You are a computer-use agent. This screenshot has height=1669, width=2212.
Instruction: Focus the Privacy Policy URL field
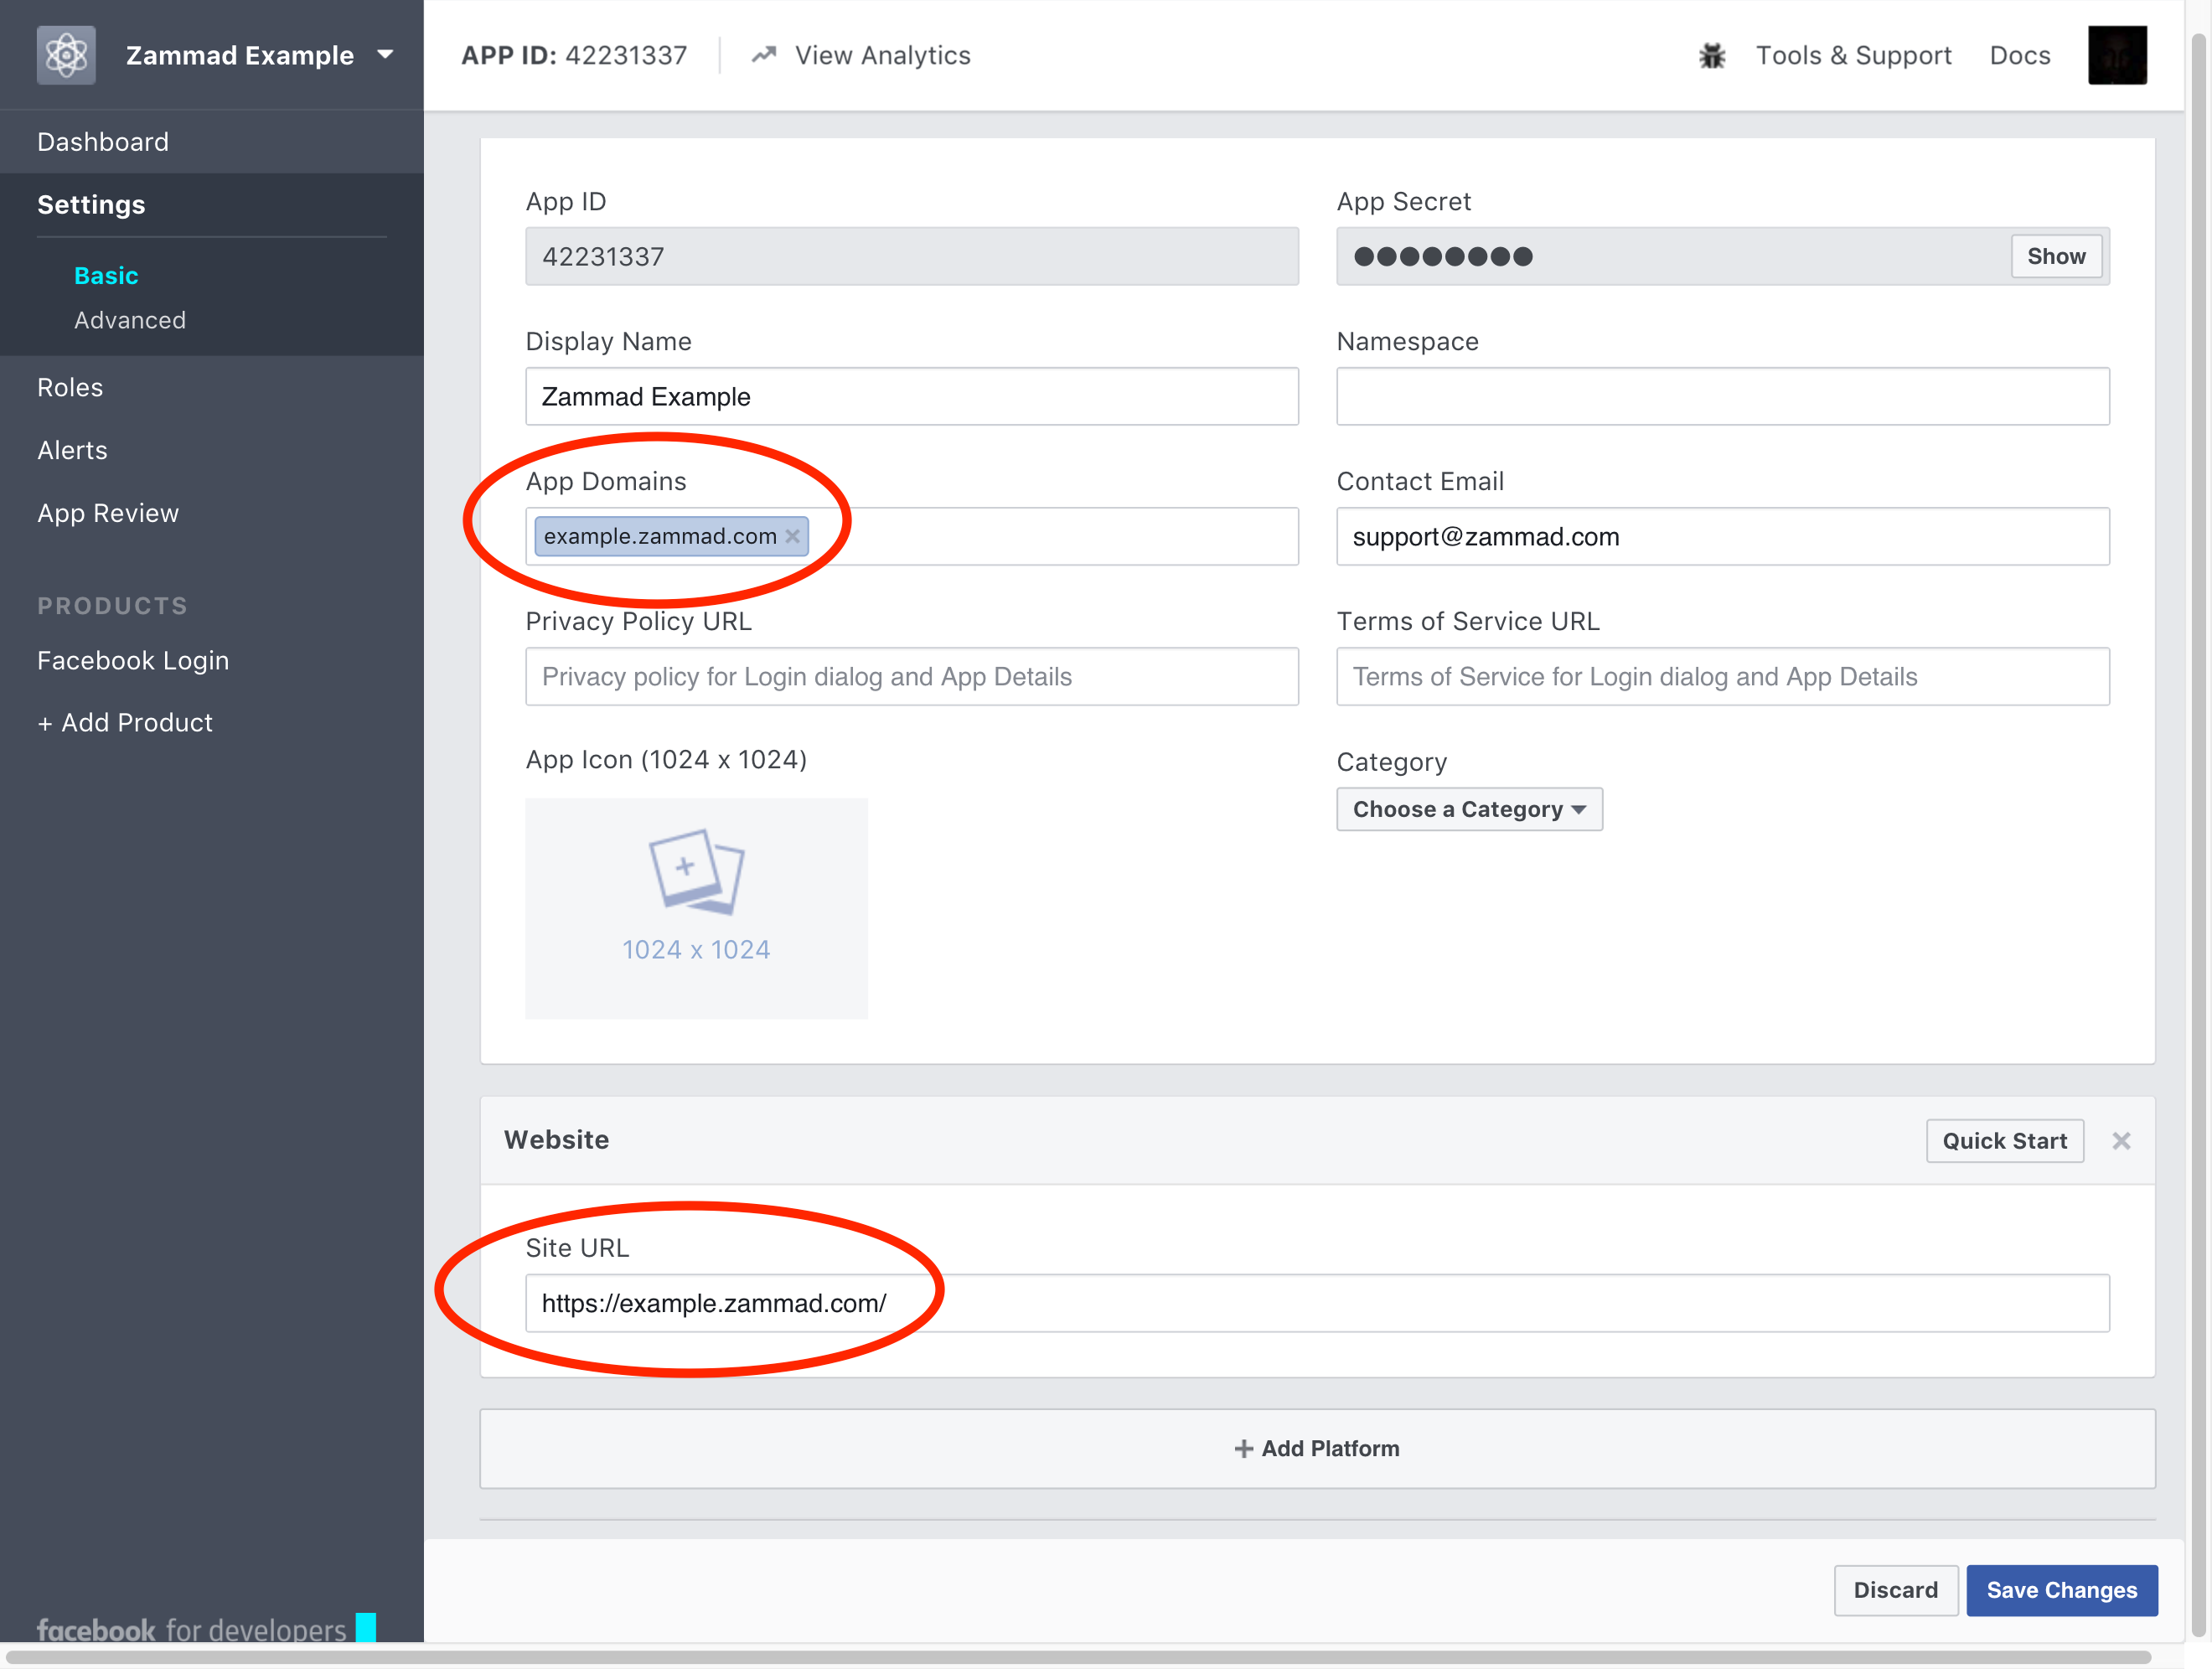tap(912, 677)
